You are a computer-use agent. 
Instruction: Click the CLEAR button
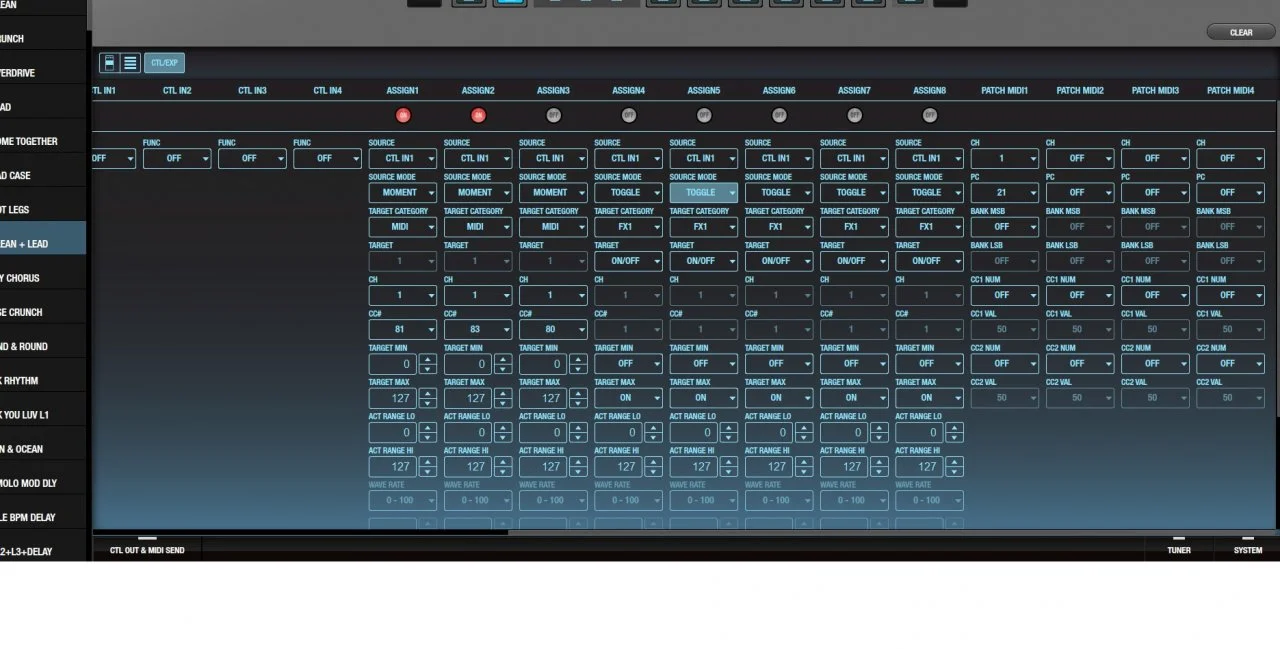1241,32
